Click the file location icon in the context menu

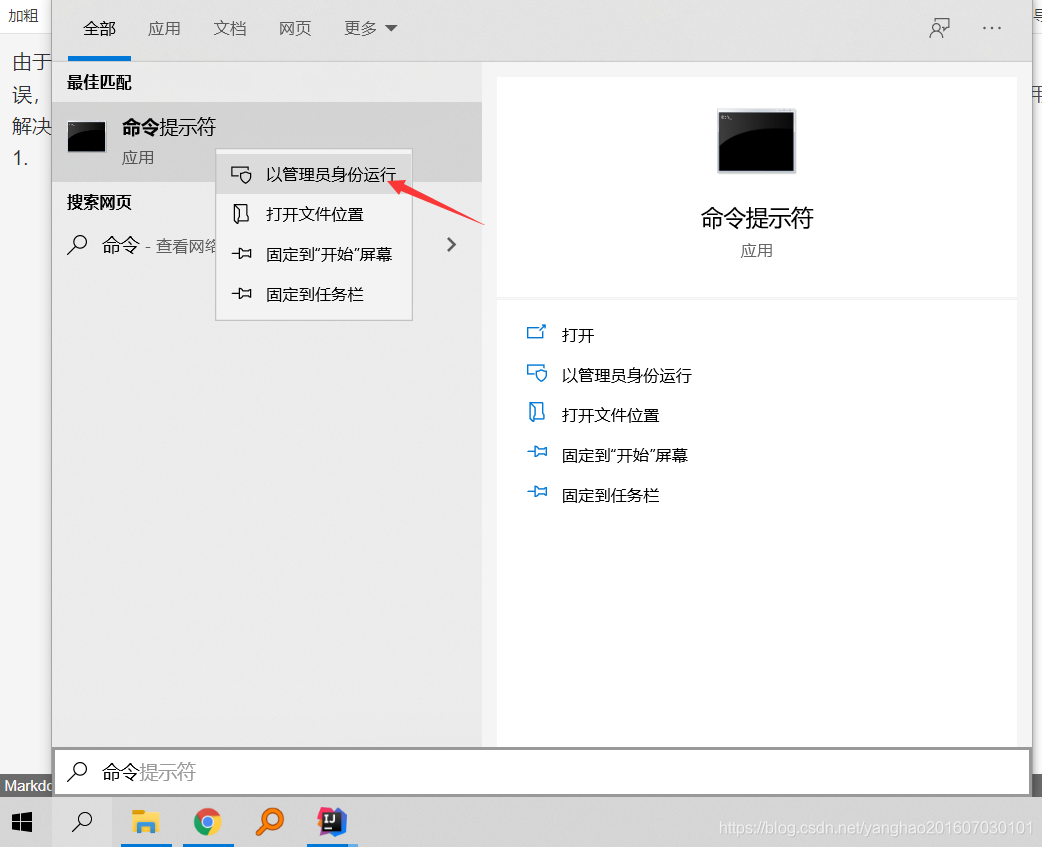tap(241, 214)
